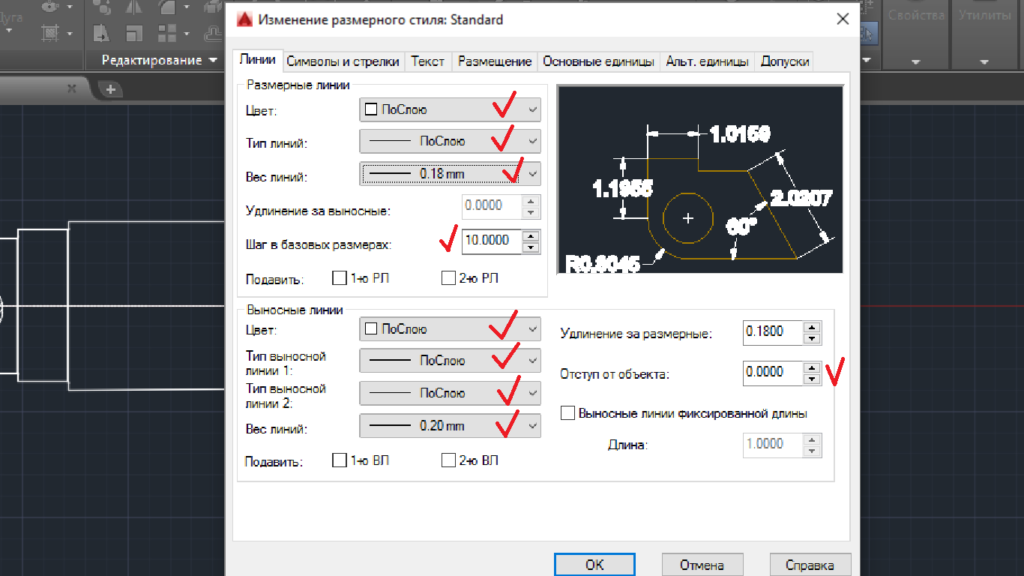Increase Удлинение за размерные with up arrow

coord(811,326)
